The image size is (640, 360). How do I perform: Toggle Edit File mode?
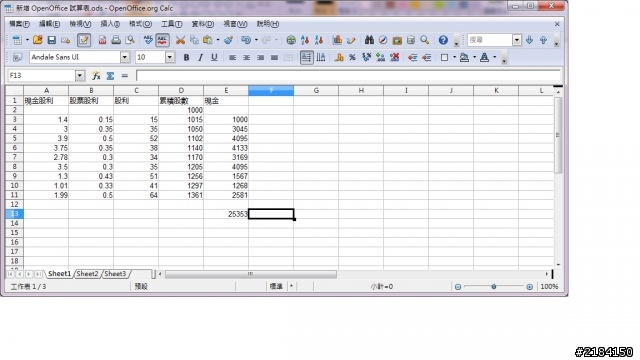click(84, 40)
